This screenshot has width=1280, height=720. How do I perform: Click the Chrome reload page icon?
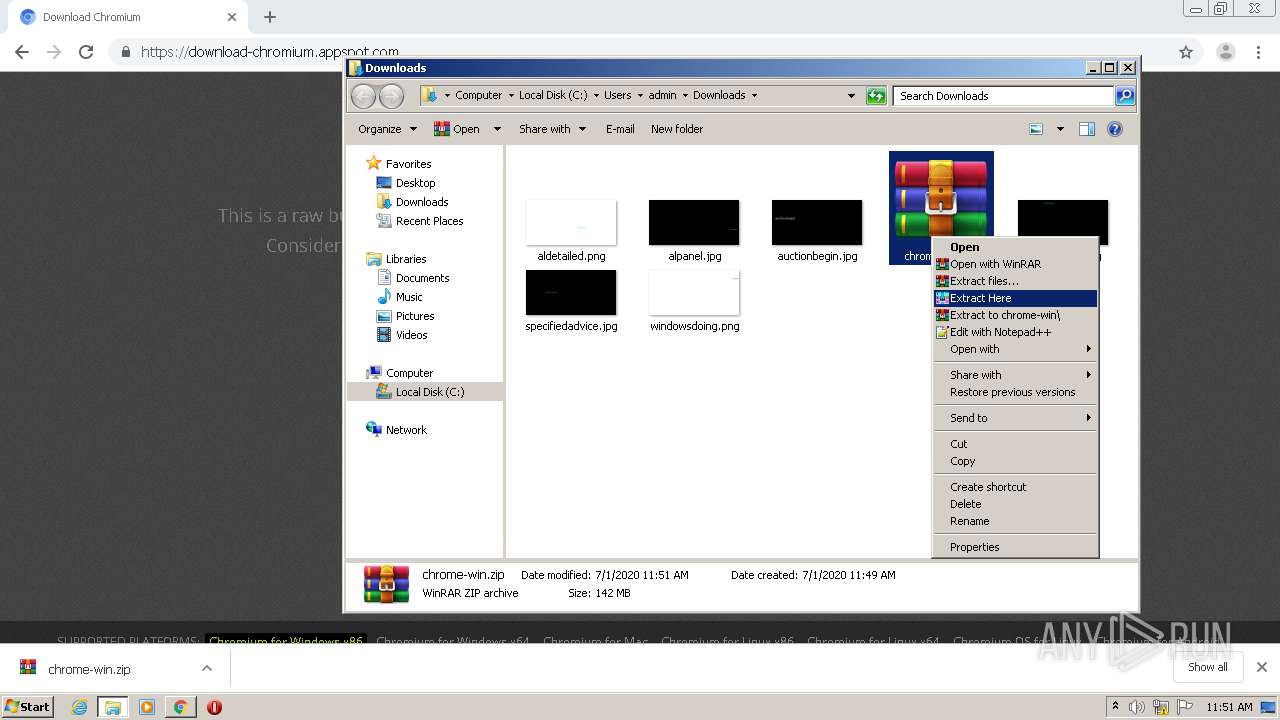86,52
